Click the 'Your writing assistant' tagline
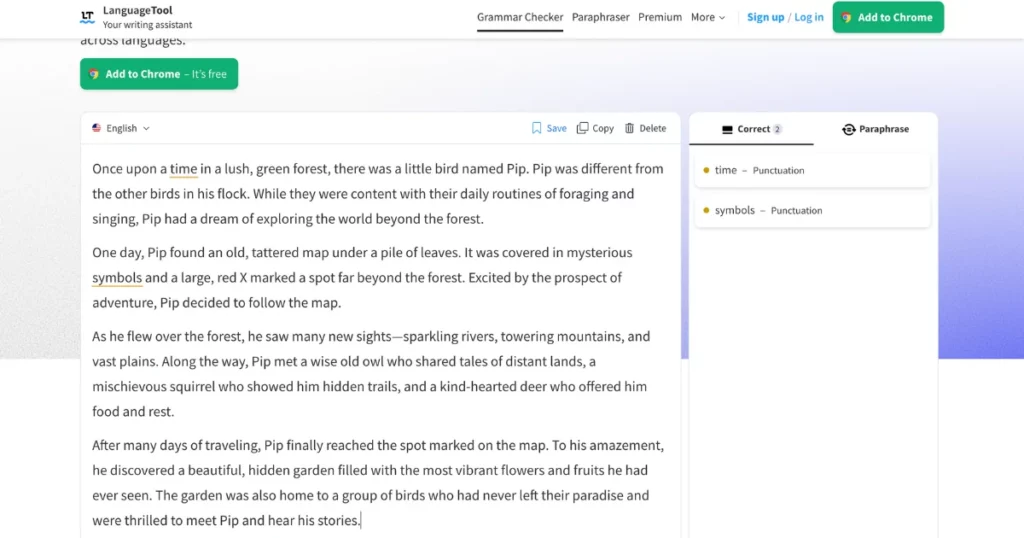The height and width of the screenshot is (538, 1024). 148,25
